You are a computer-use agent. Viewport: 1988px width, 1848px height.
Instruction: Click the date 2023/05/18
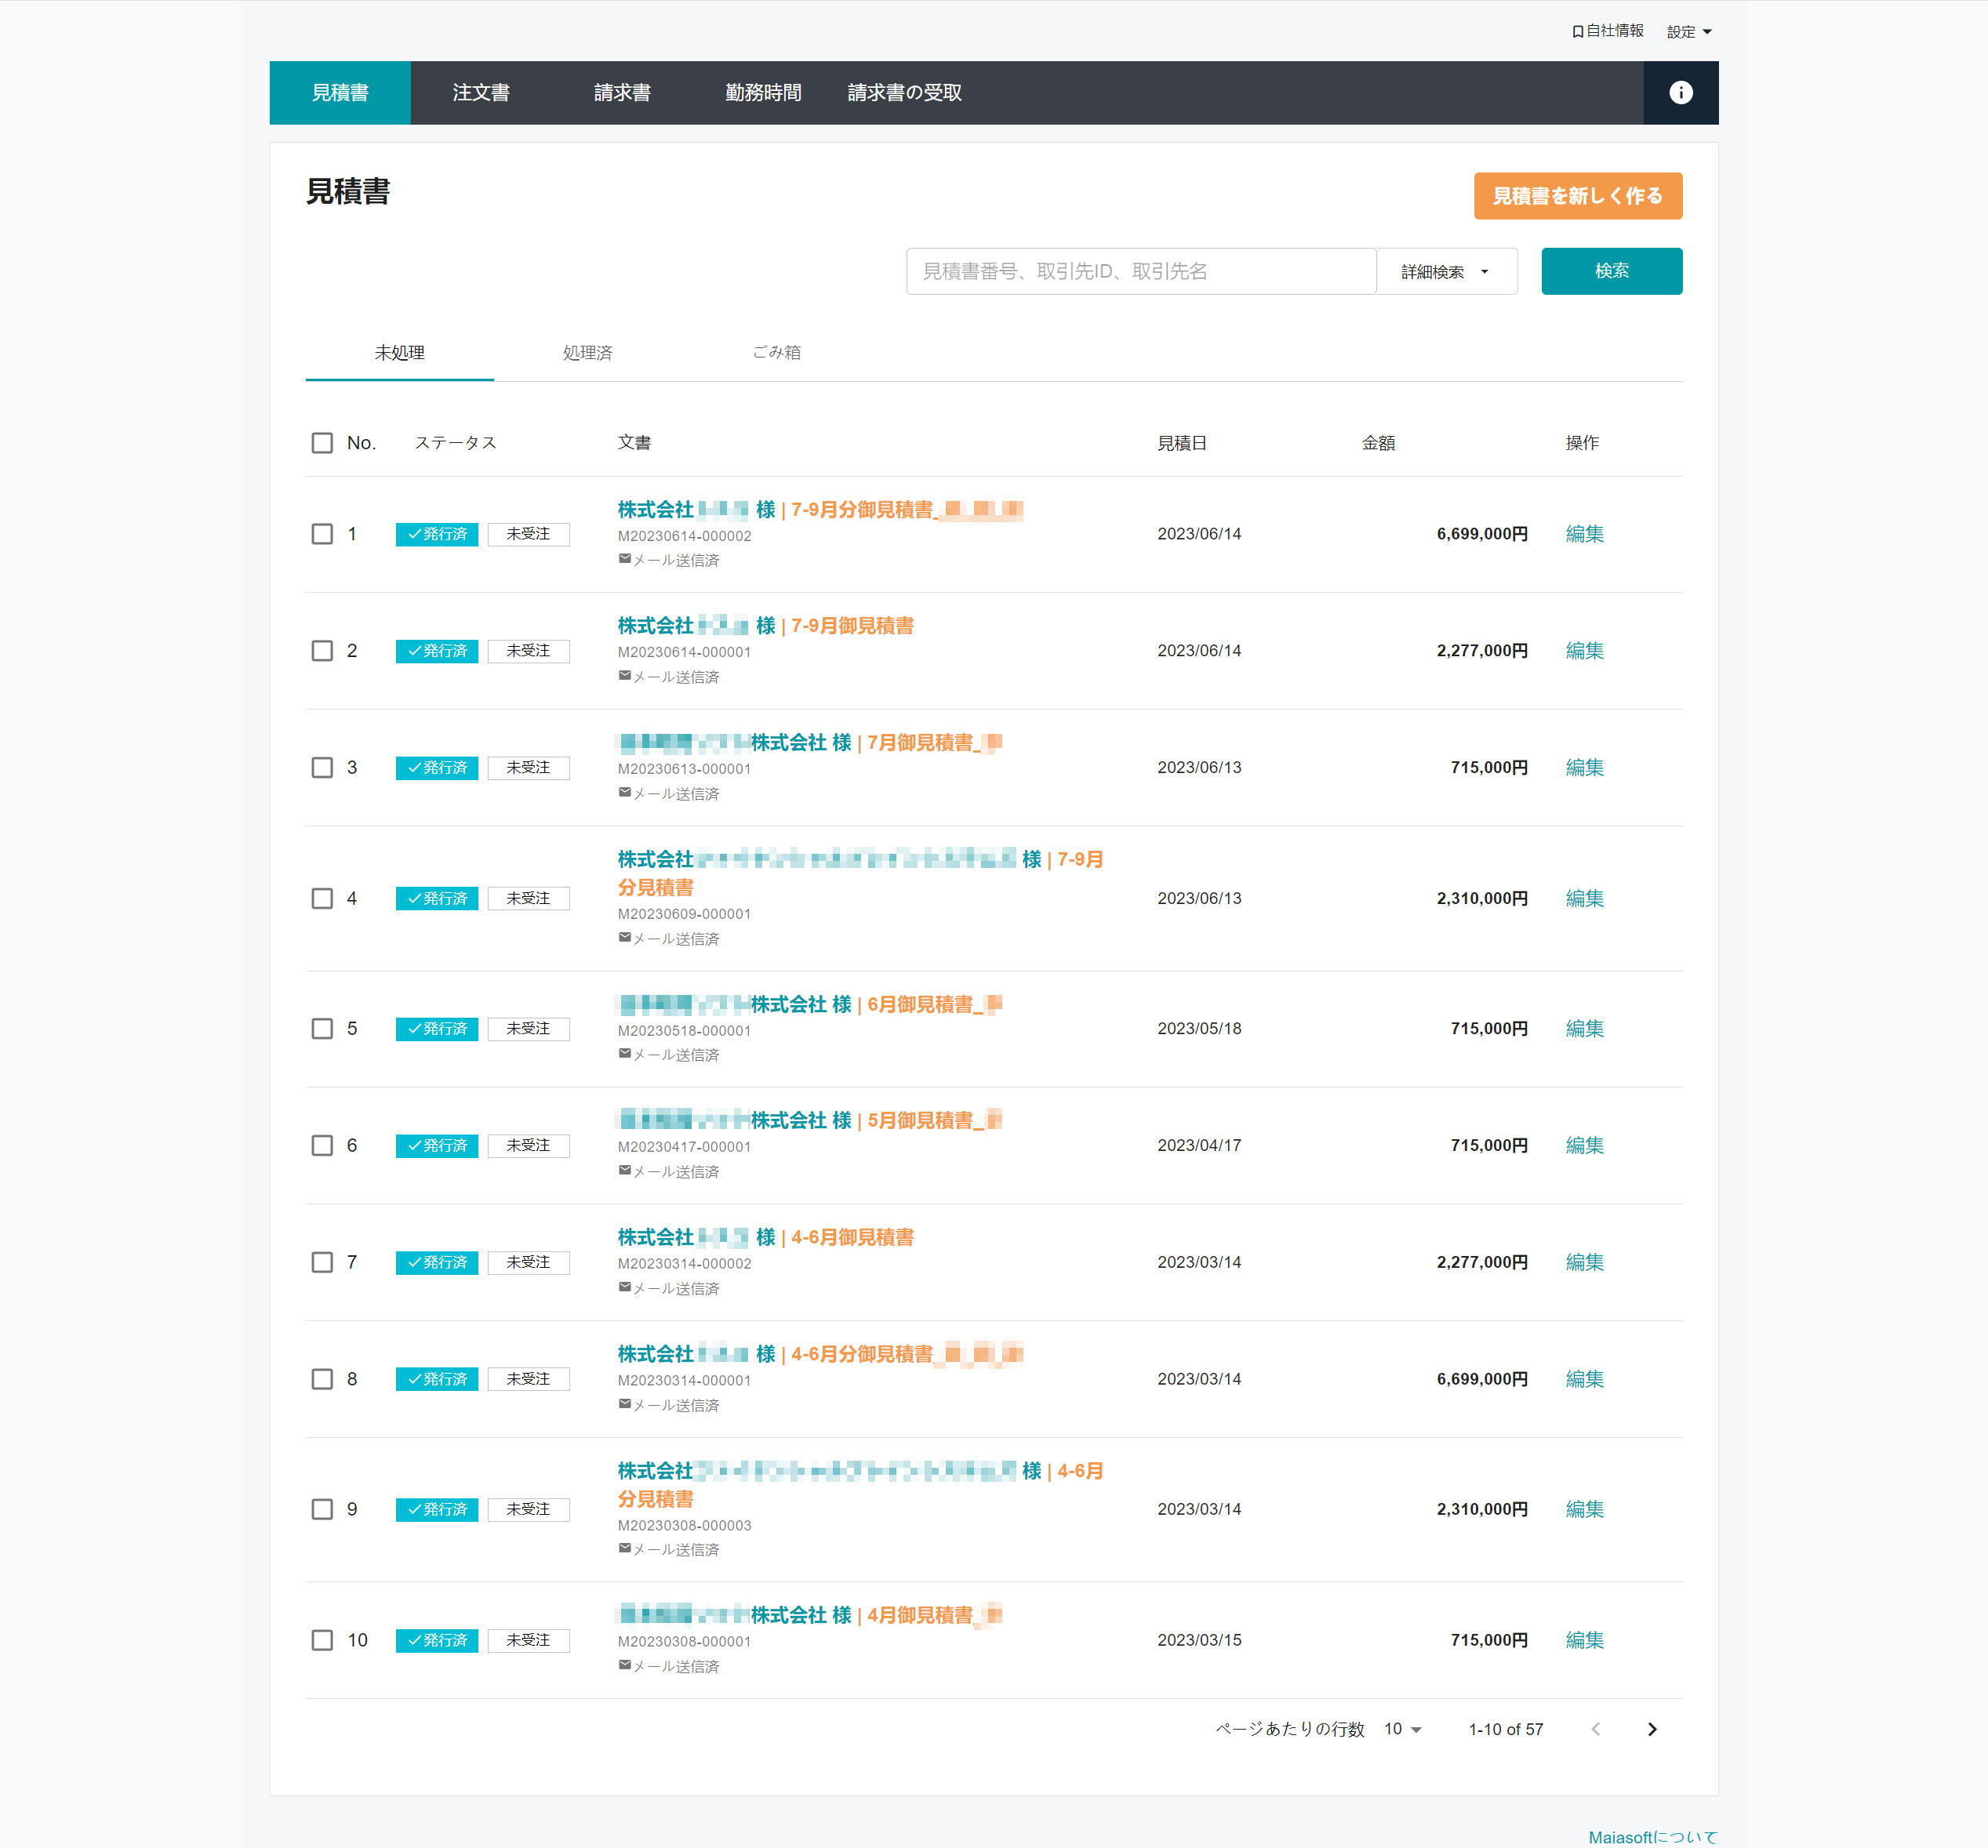1199,1029
